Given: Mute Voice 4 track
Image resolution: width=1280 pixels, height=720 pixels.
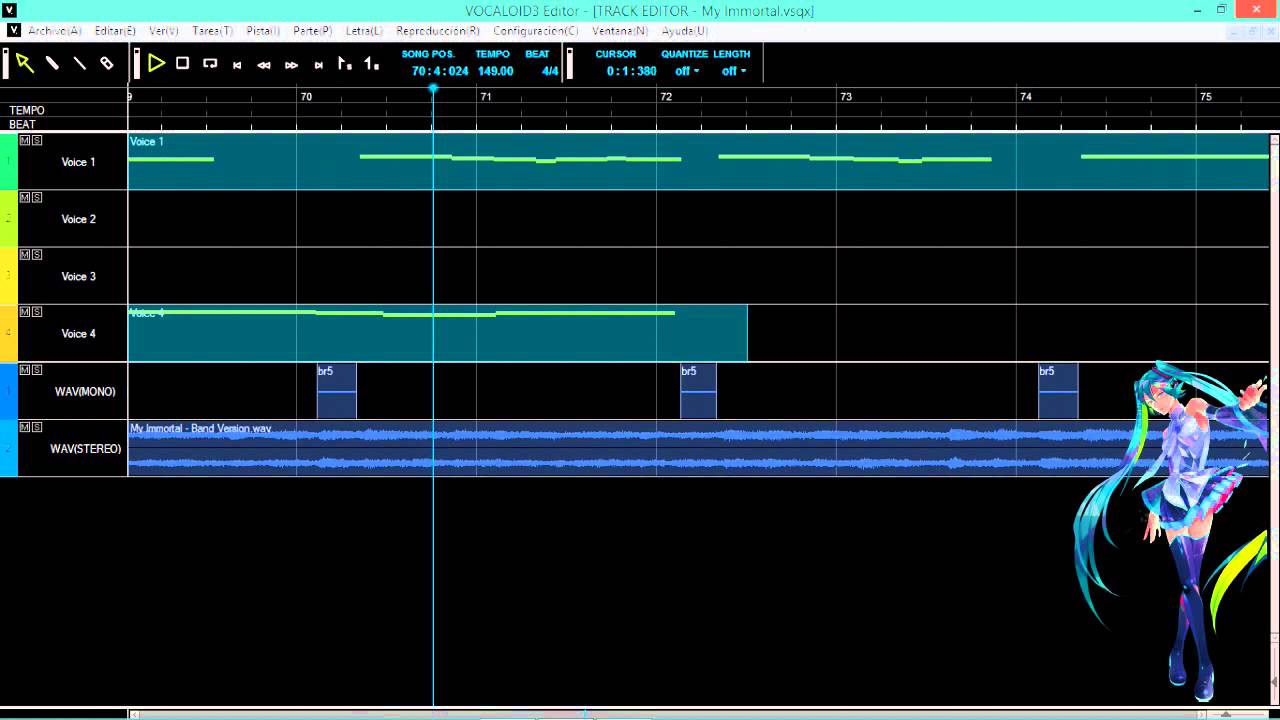Looking at the screenshot, I should click(x=25, y=312).
